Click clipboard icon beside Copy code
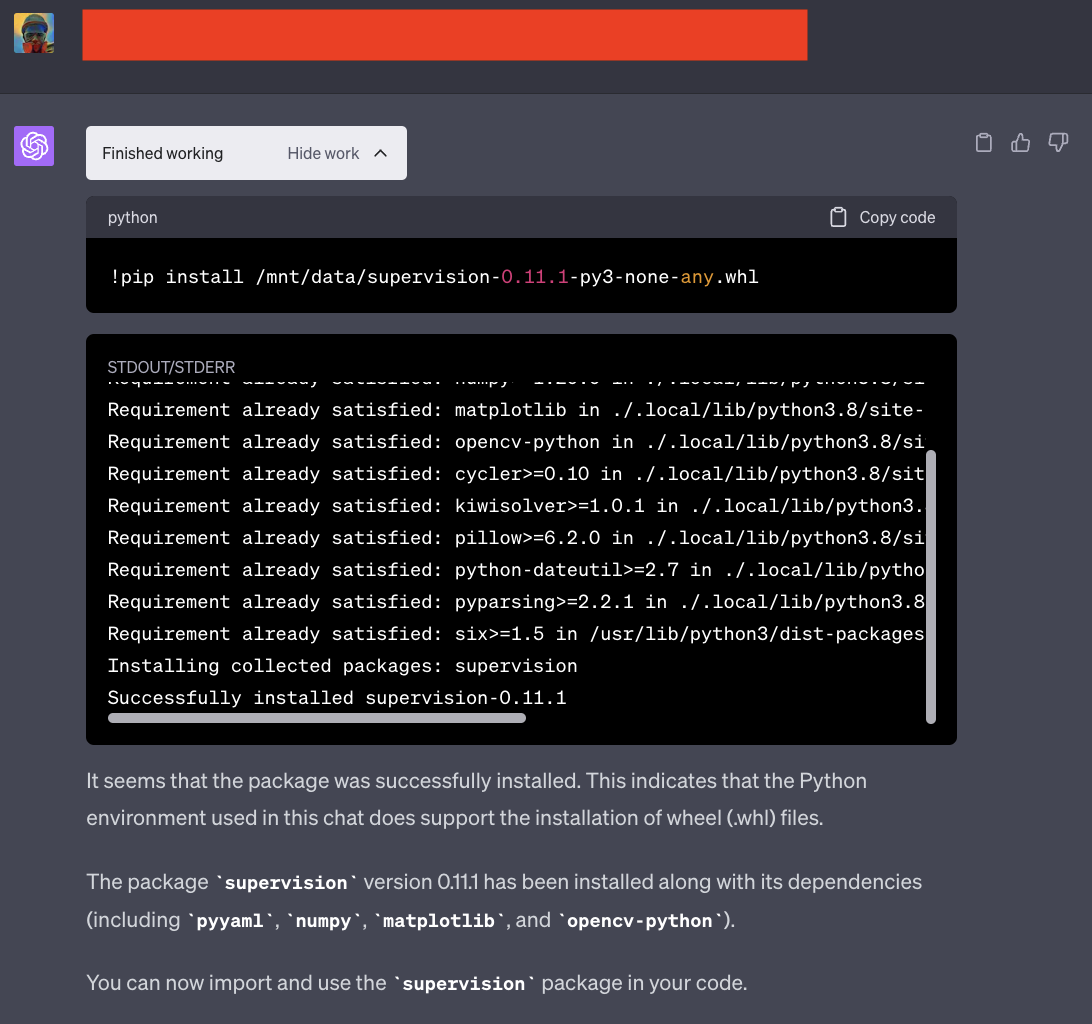Screen dimensions: 1092x1024 point(838,217)
